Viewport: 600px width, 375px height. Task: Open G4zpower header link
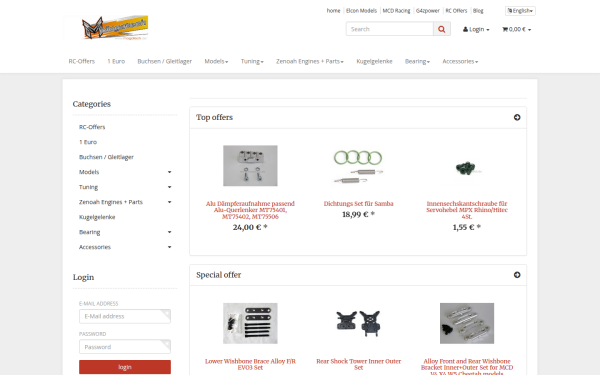tap(428, 11)
